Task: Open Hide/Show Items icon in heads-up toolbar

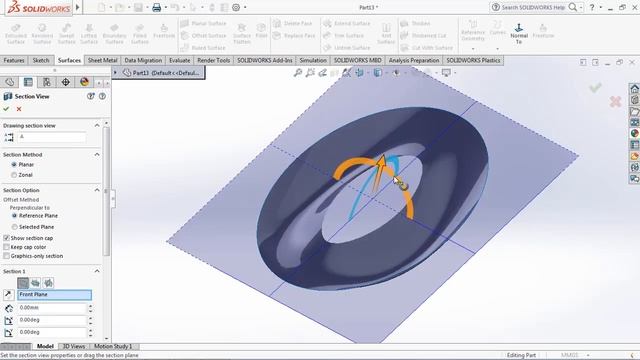Action: click(x=396, y=73)
